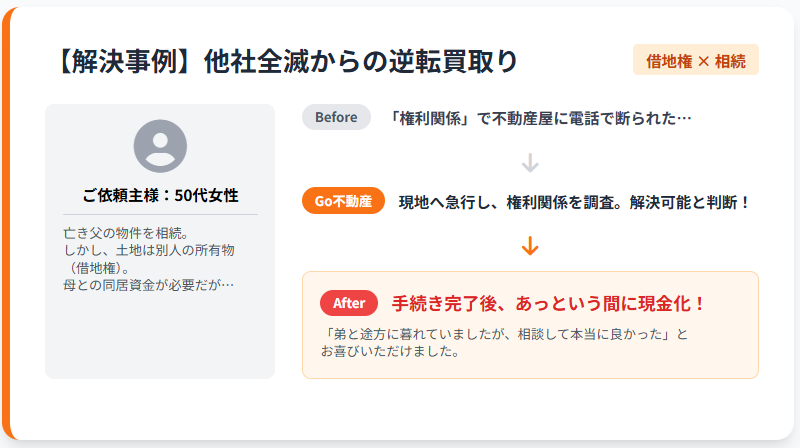Screen dimensions: 800x448
Task: Click the gray Before badge
Action: [x=336, y=117]
